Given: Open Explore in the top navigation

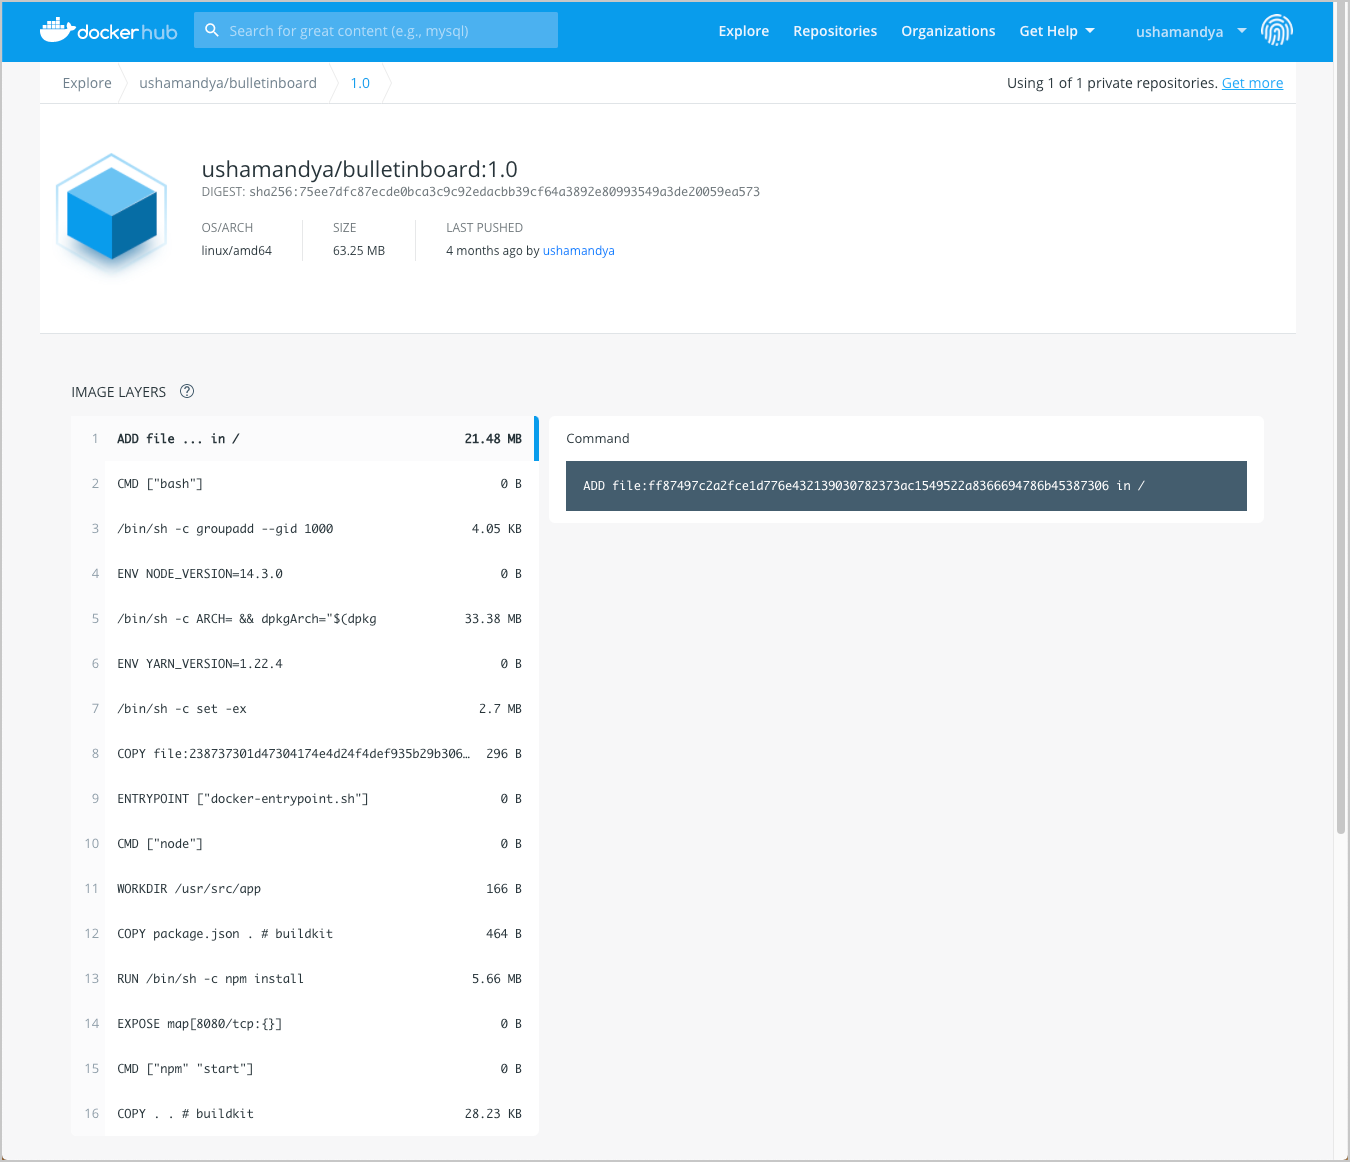Looking at the screenshot, I should tap(743, 31).
